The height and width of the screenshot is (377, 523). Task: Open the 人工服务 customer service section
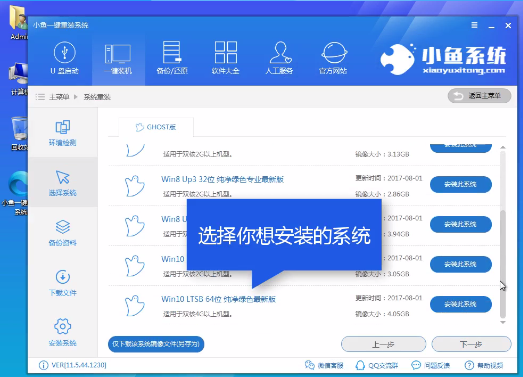tap(280, 57)
